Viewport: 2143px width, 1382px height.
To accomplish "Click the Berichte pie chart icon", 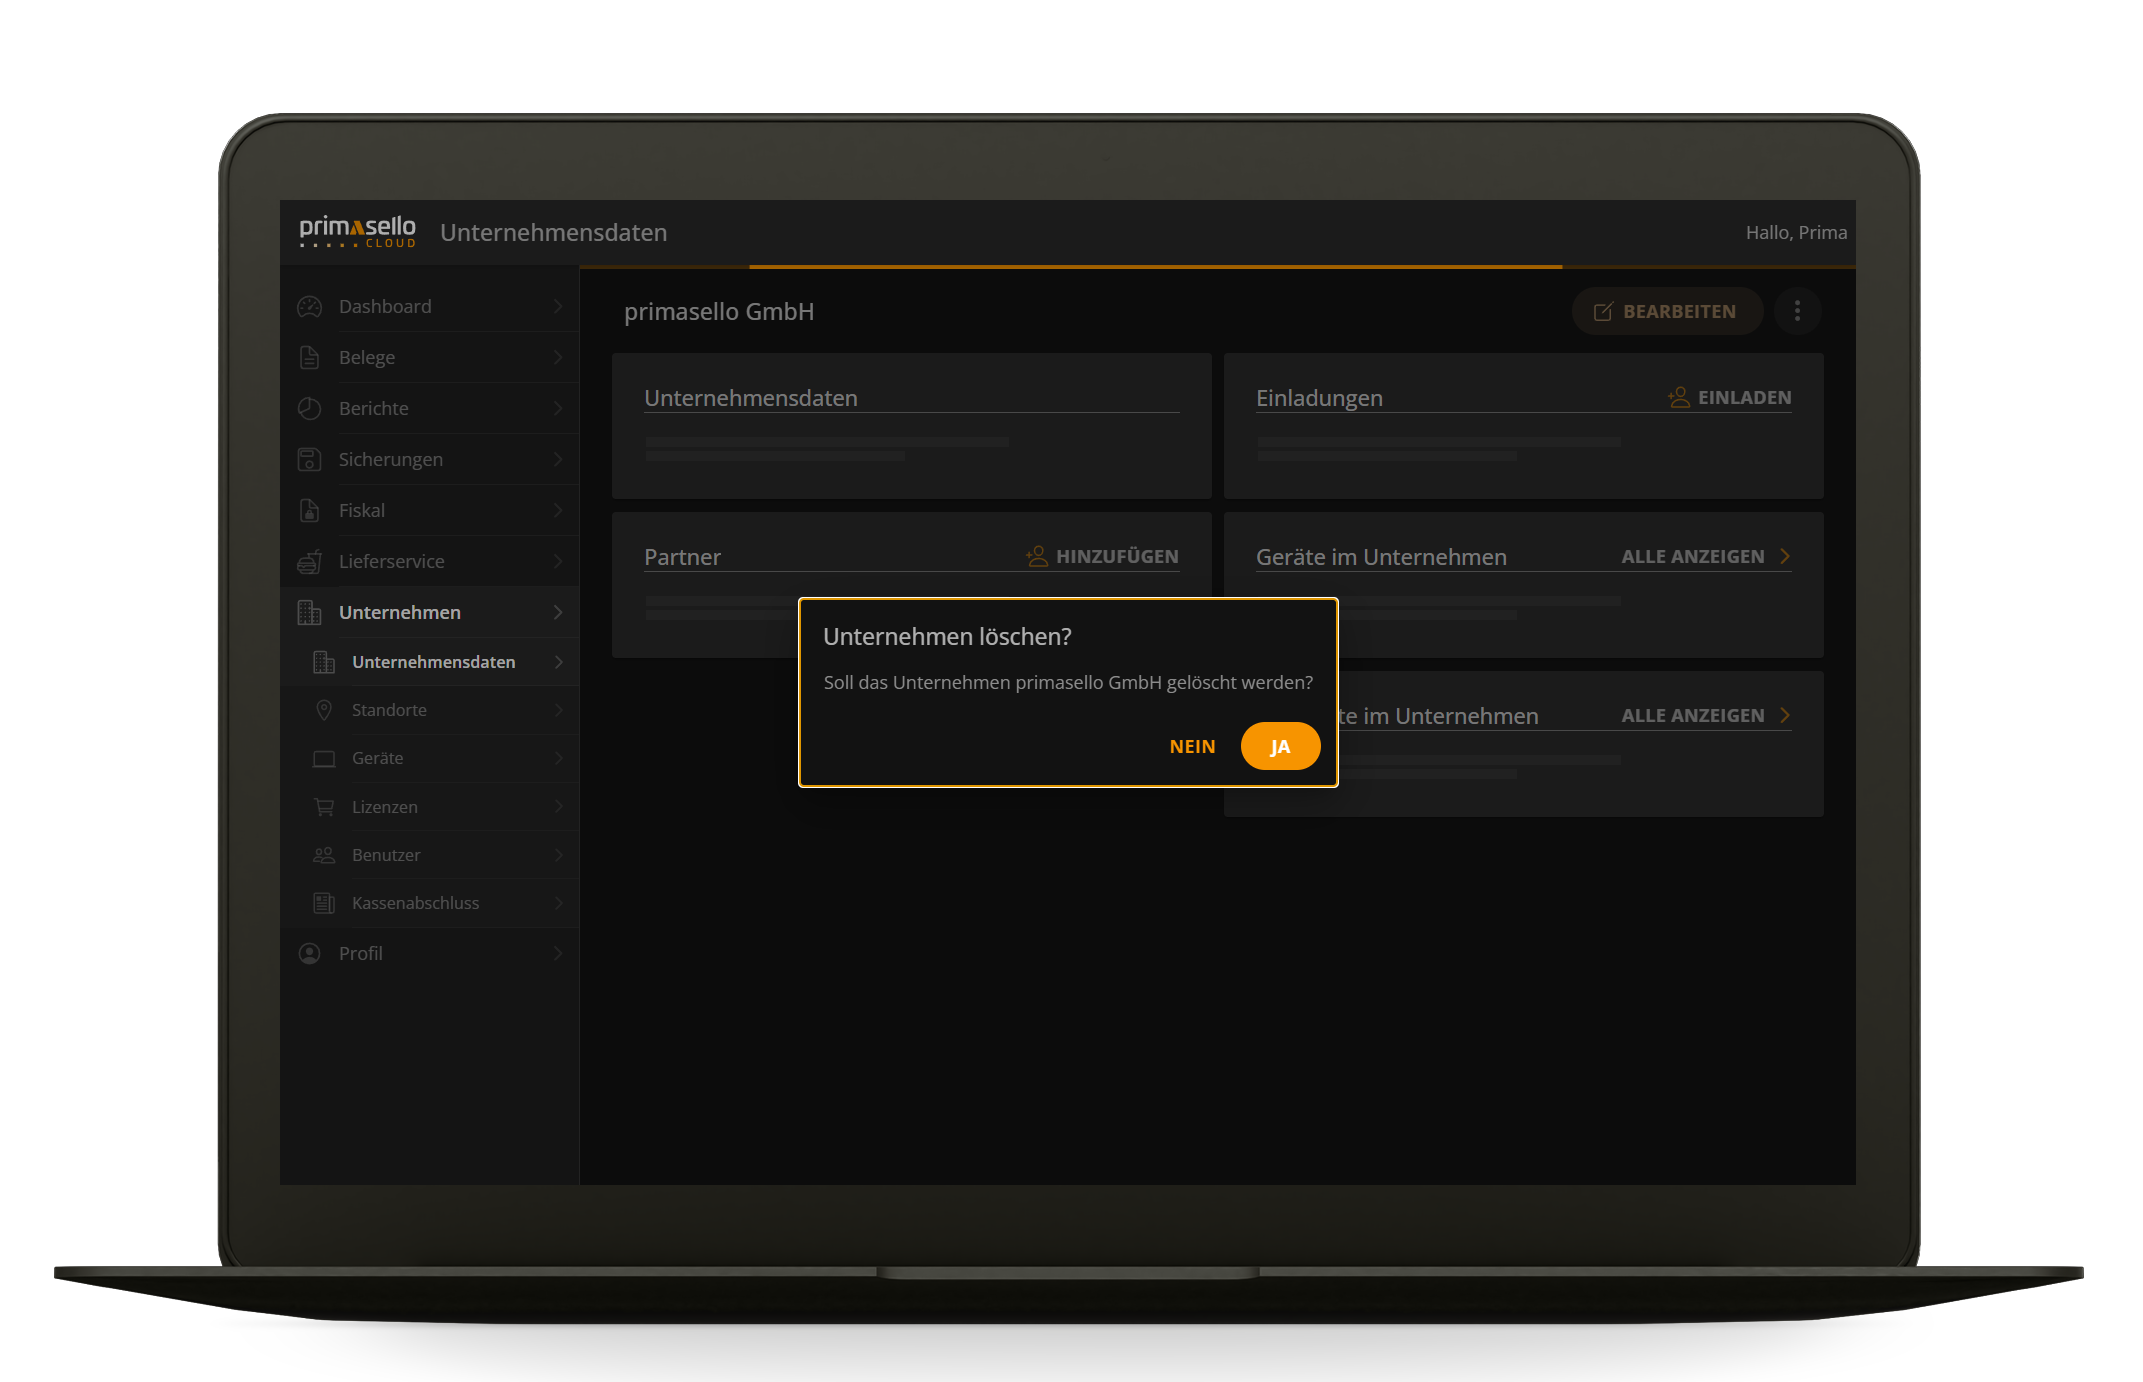I will [310, 409].
